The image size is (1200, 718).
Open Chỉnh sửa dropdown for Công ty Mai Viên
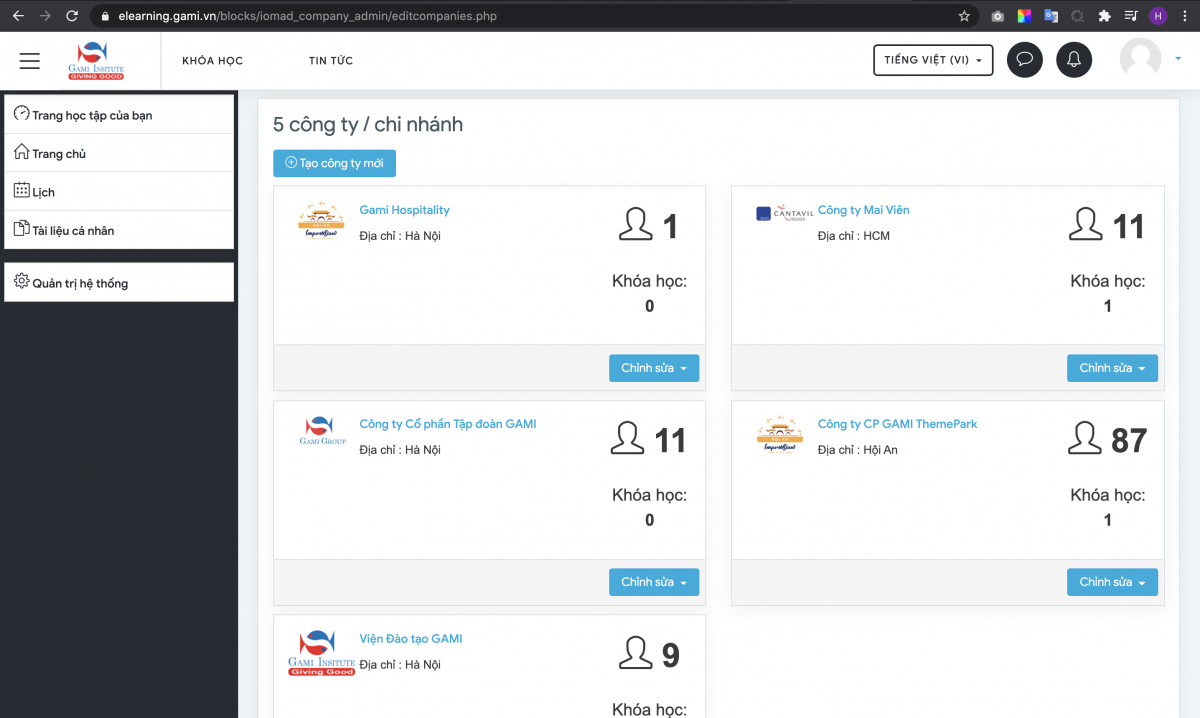1112,368
